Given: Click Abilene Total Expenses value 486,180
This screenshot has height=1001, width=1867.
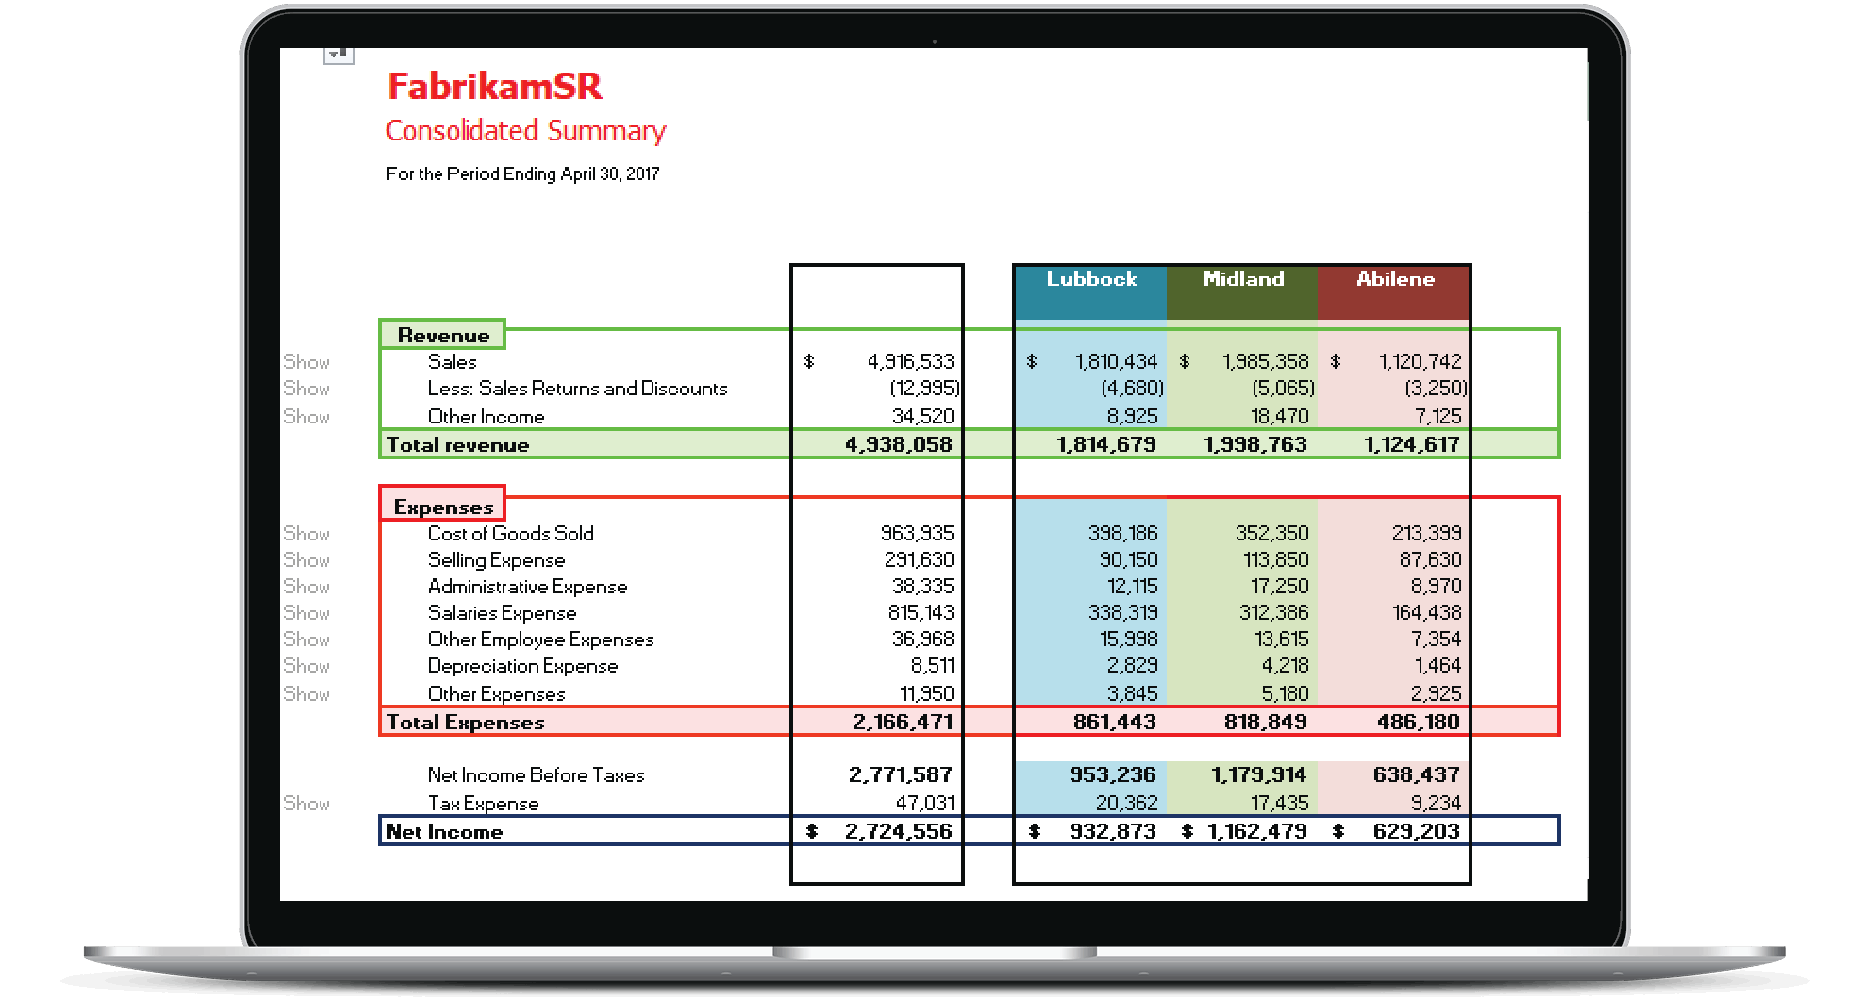Looking at the screenshot, I should pyautogui.click(x=1418, y=722).
